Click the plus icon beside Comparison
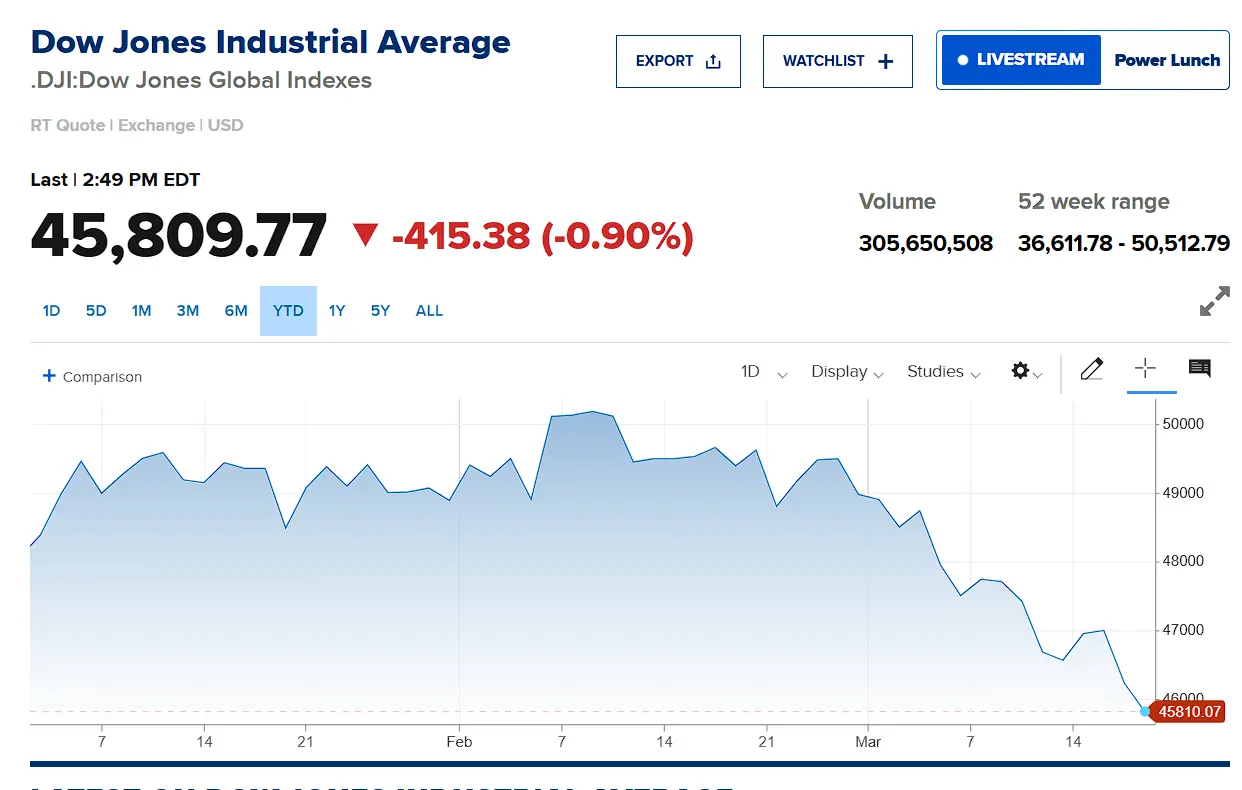The height and width of the screenshot is (790, 1242). (x=48, y=376)
